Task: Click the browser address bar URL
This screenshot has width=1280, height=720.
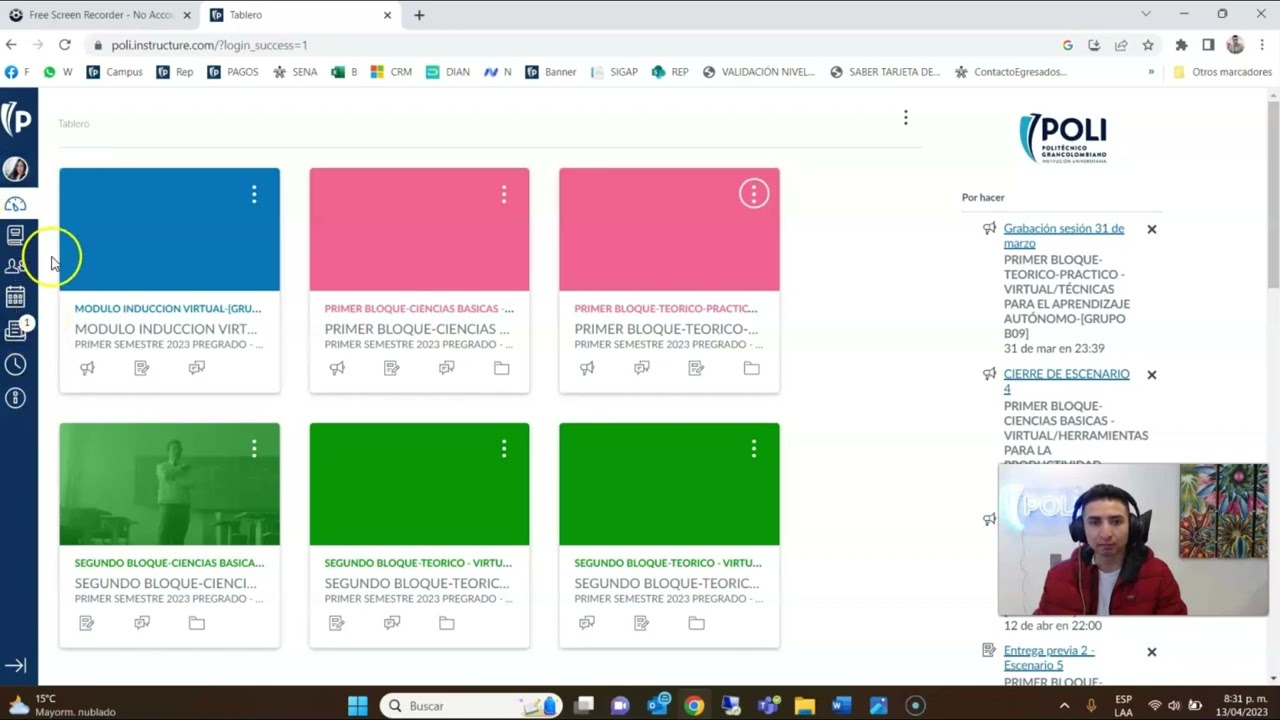Action: tap(209, 45)
